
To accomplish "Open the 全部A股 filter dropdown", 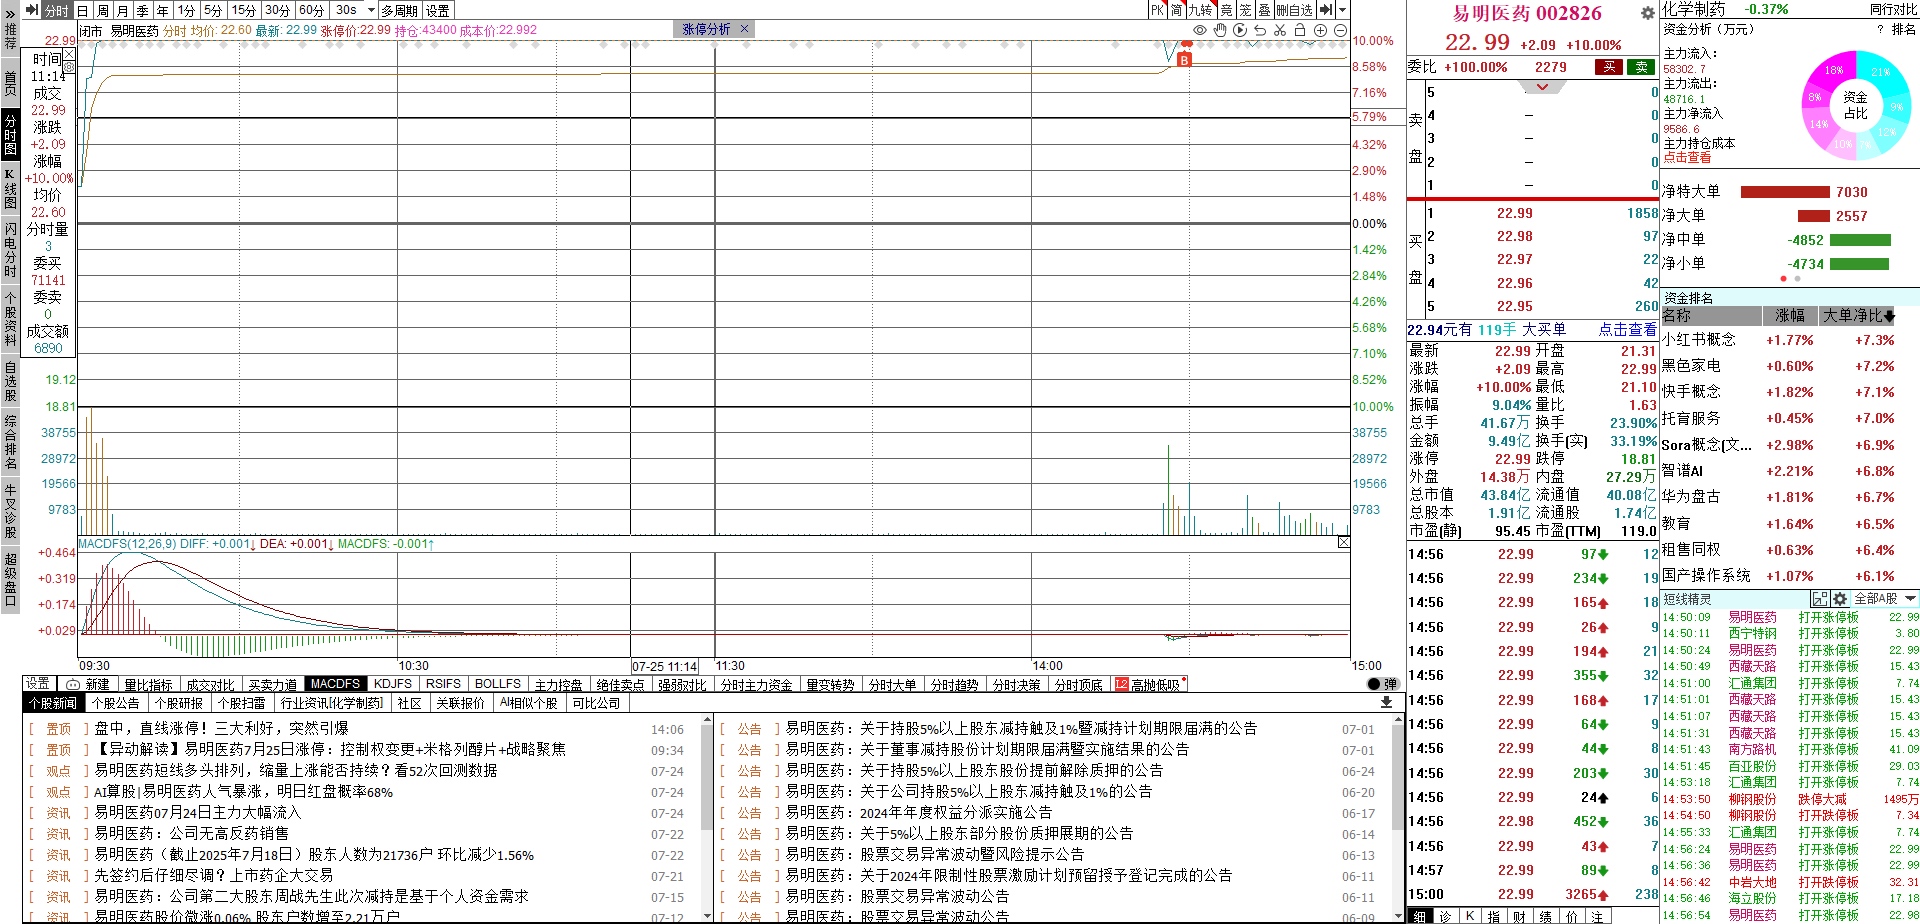I will [x=1886, y=599].
